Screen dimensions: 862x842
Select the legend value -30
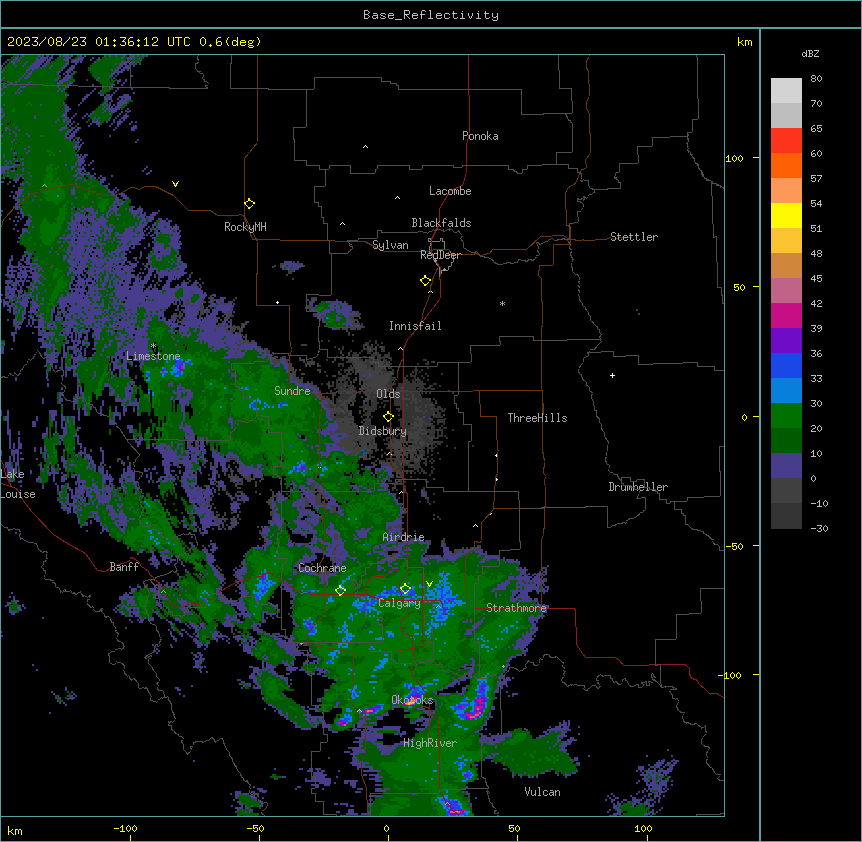tap(819, 529)
